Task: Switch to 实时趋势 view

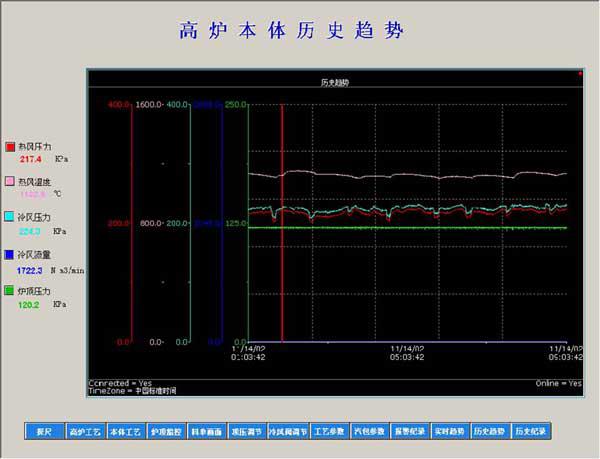Action: coord(450,431)
